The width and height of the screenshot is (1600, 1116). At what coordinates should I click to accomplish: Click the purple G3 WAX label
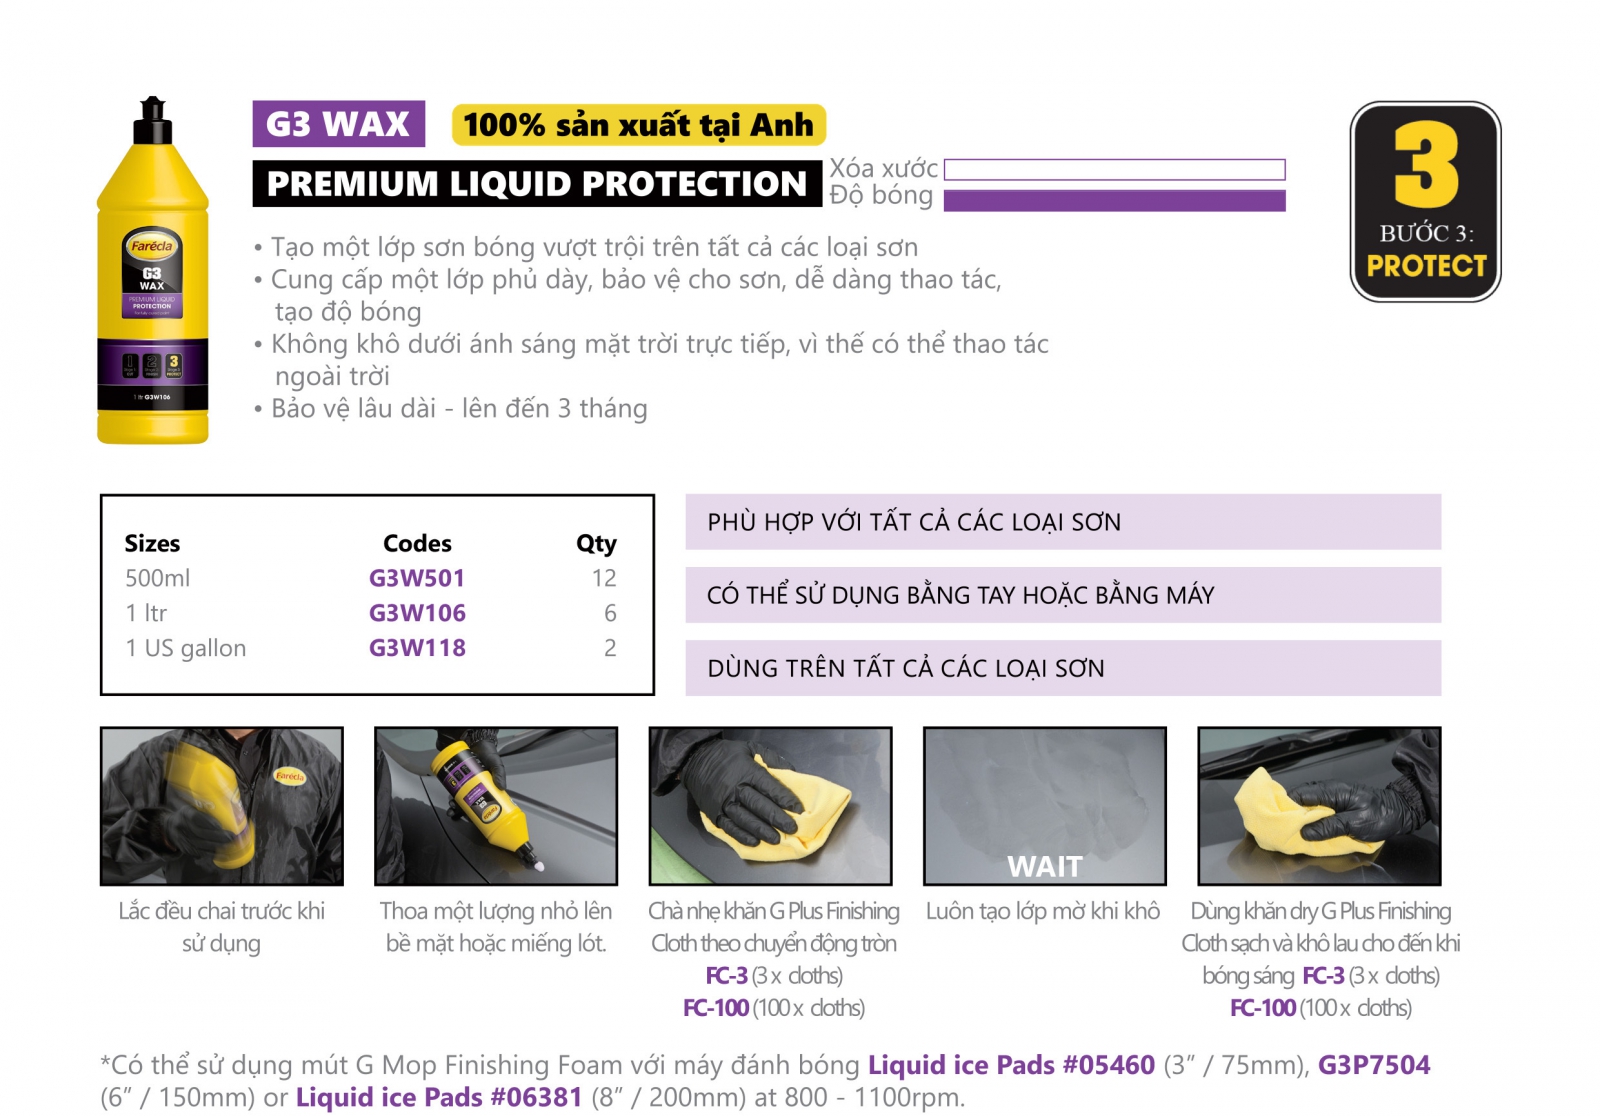[x=338, y=124]
